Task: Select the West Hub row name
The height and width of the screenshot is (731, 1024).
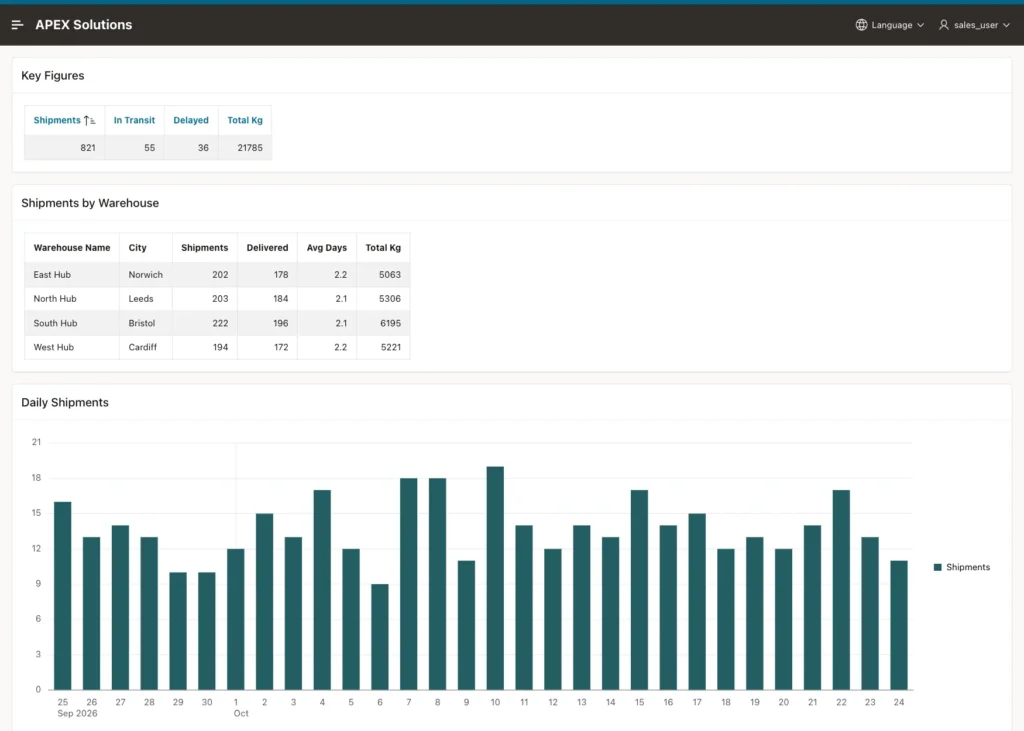Action: 54,347
